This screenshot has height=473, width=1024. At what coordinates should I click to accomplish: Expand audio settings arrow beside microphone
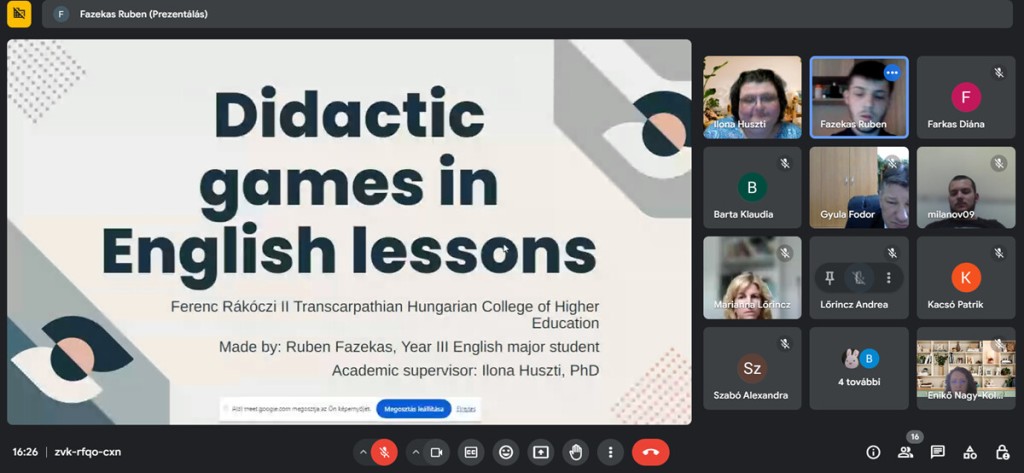(x=362, y=452)
